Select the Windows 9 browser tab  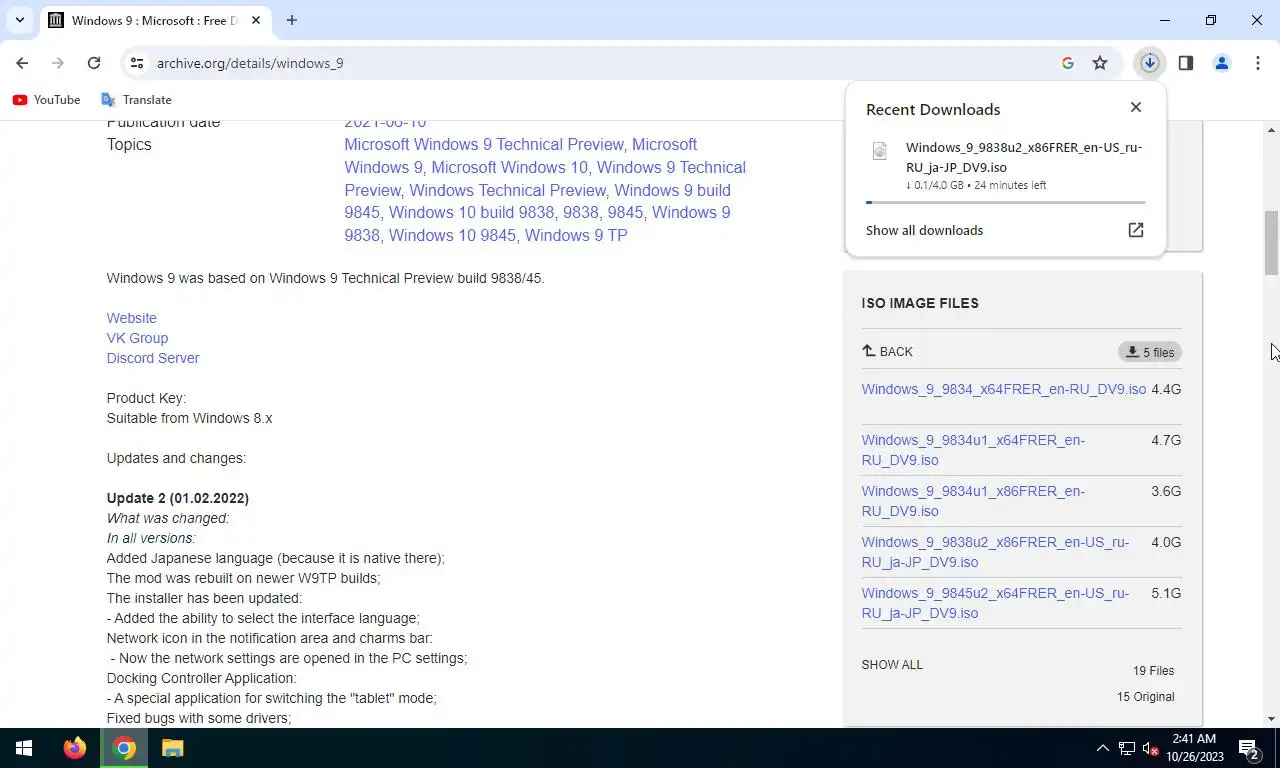click(155, 21)
